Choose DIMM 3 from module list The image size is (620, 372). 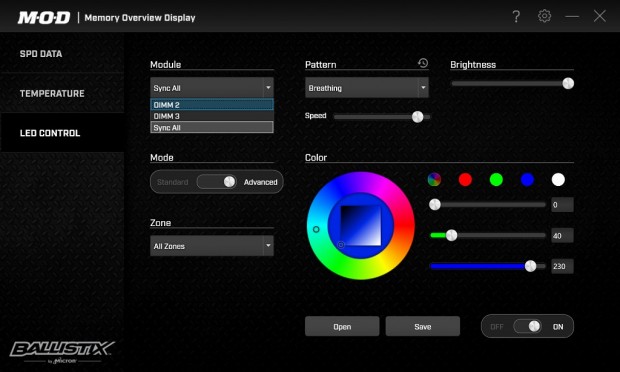pos(212,116)
